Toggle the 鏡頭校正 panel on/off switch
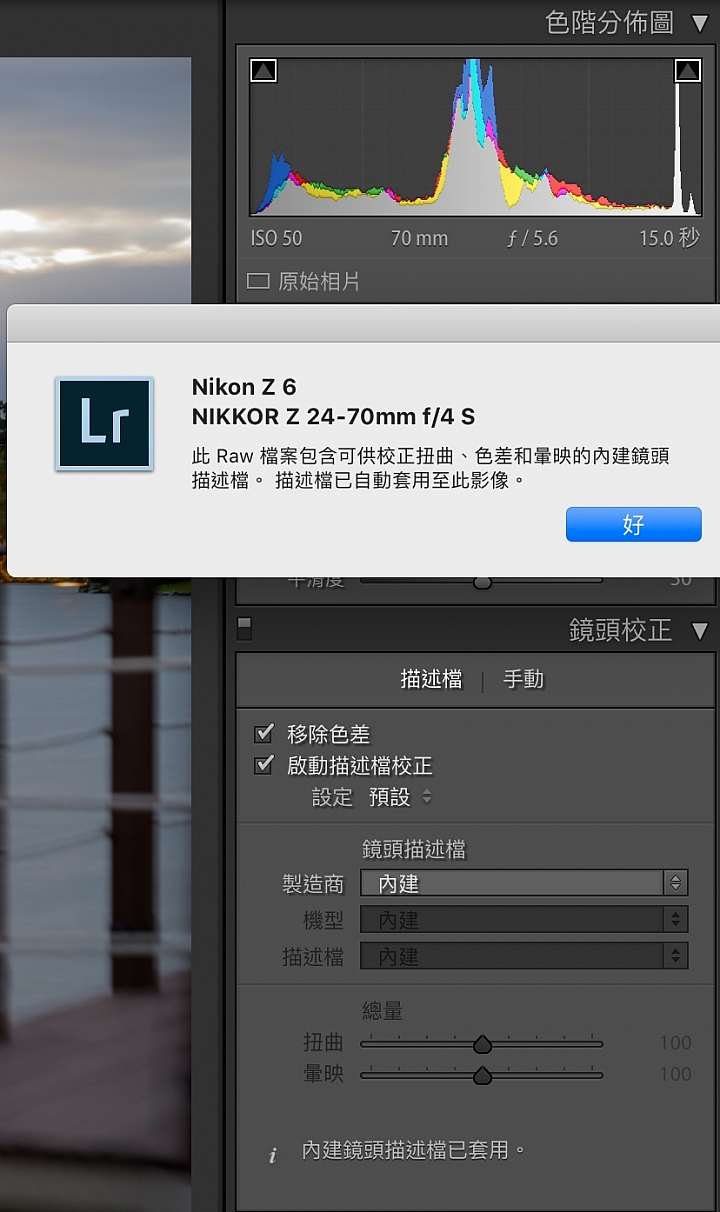 244,629
